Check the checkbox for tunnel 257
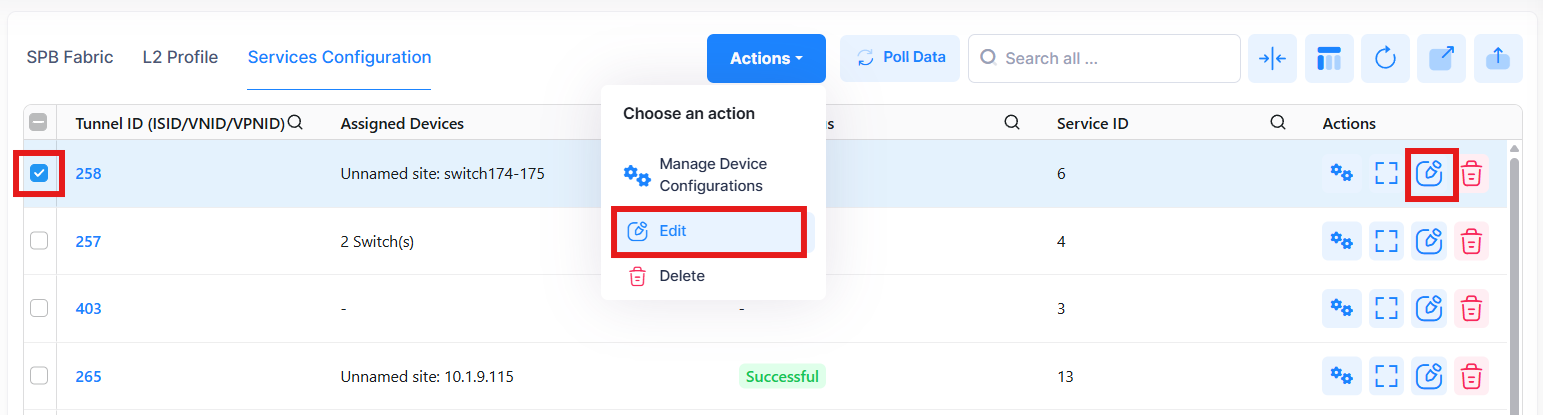This screenshot has height=415, width=1543. coord(39,241)
